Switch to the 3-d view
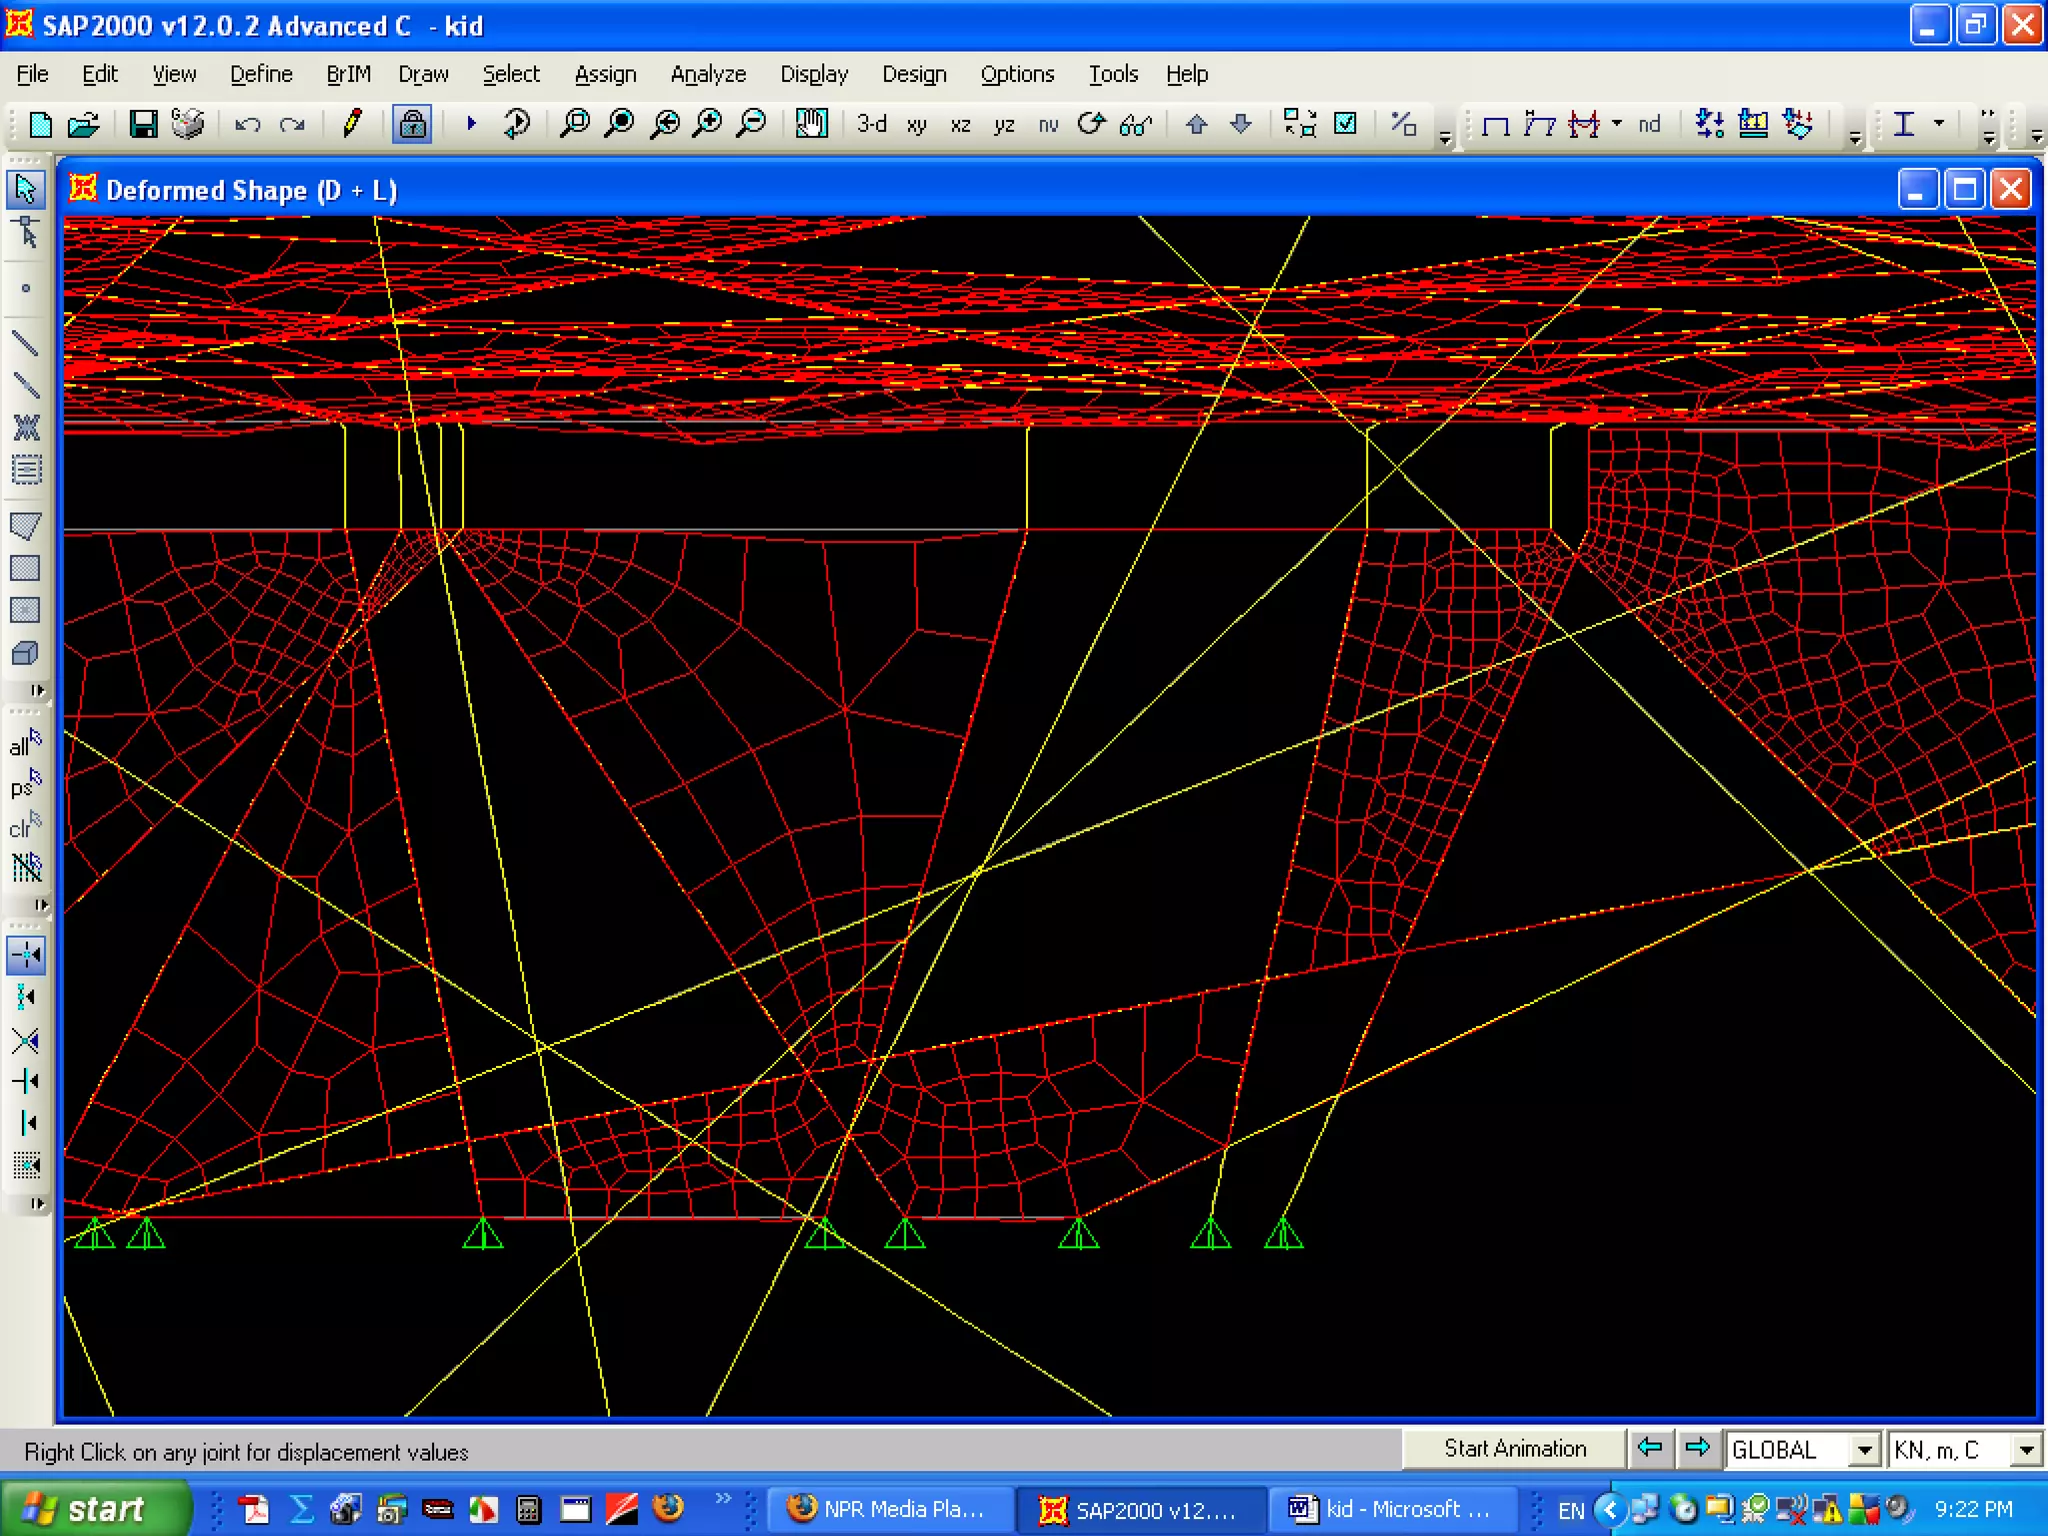The width and height of the screenshot is (2048, 1536). (x=871, y=124)
